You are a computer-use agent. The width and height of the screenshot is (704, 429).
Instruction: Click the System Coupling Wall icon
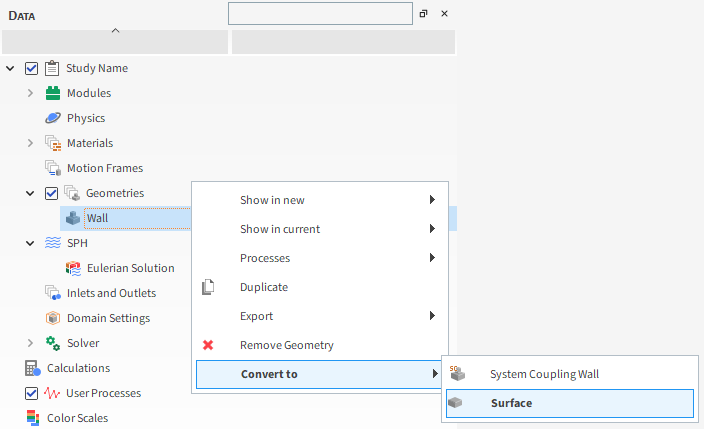coord(457,373)
